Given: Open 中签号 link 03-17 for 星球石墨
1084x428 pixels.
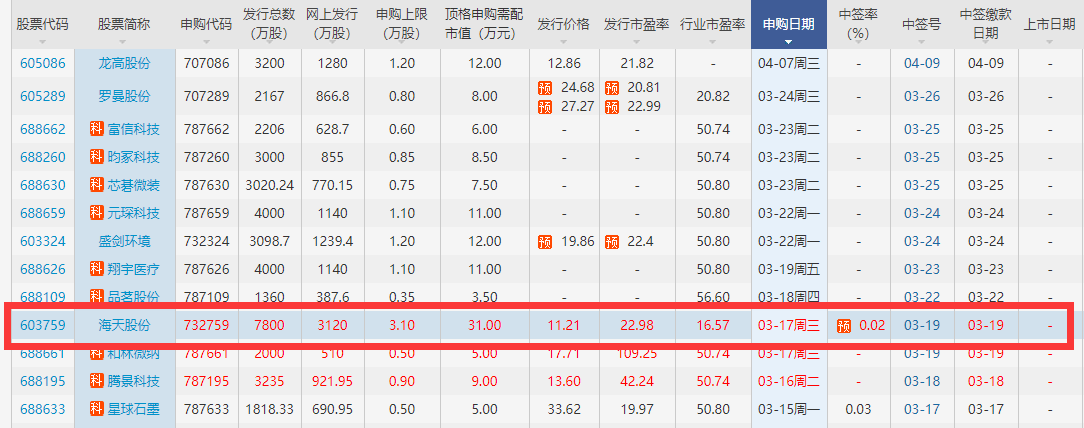Looking at the screenshot, I should (922, 409).
